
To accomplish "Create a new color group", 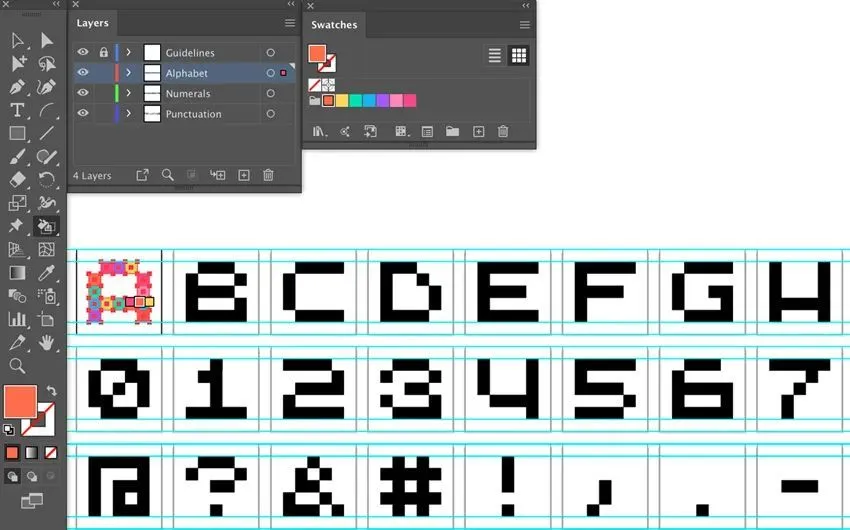I will (x=452, y=131).
